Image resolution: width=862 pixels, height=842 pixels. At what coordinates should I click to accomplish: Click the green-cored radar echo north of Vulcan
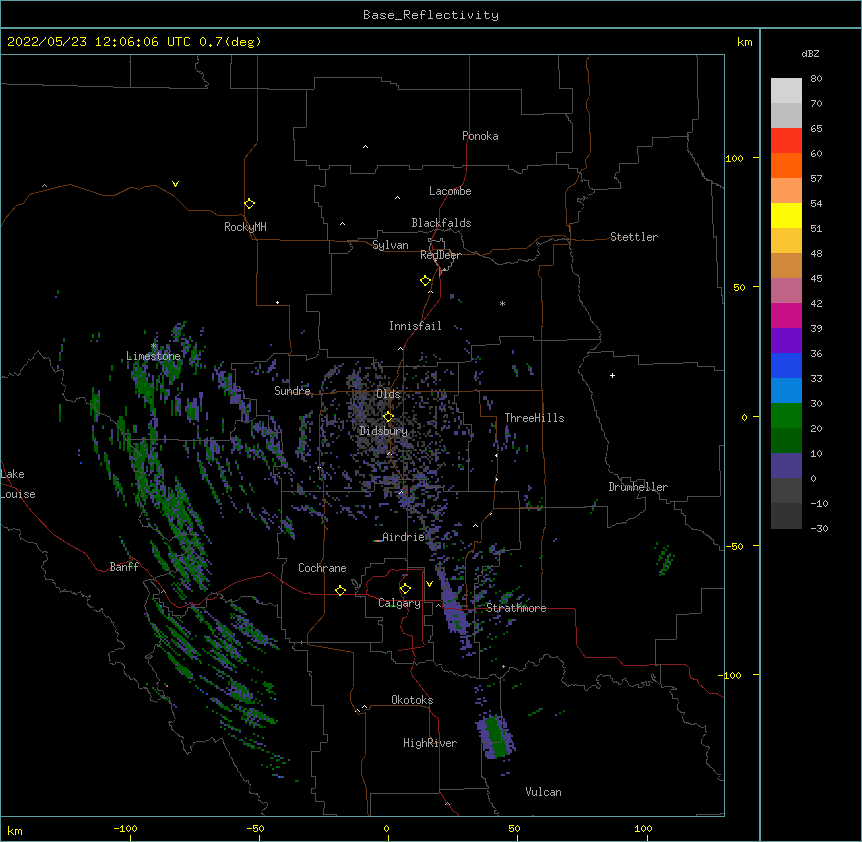pyautogui.click(x=496, y=737)
